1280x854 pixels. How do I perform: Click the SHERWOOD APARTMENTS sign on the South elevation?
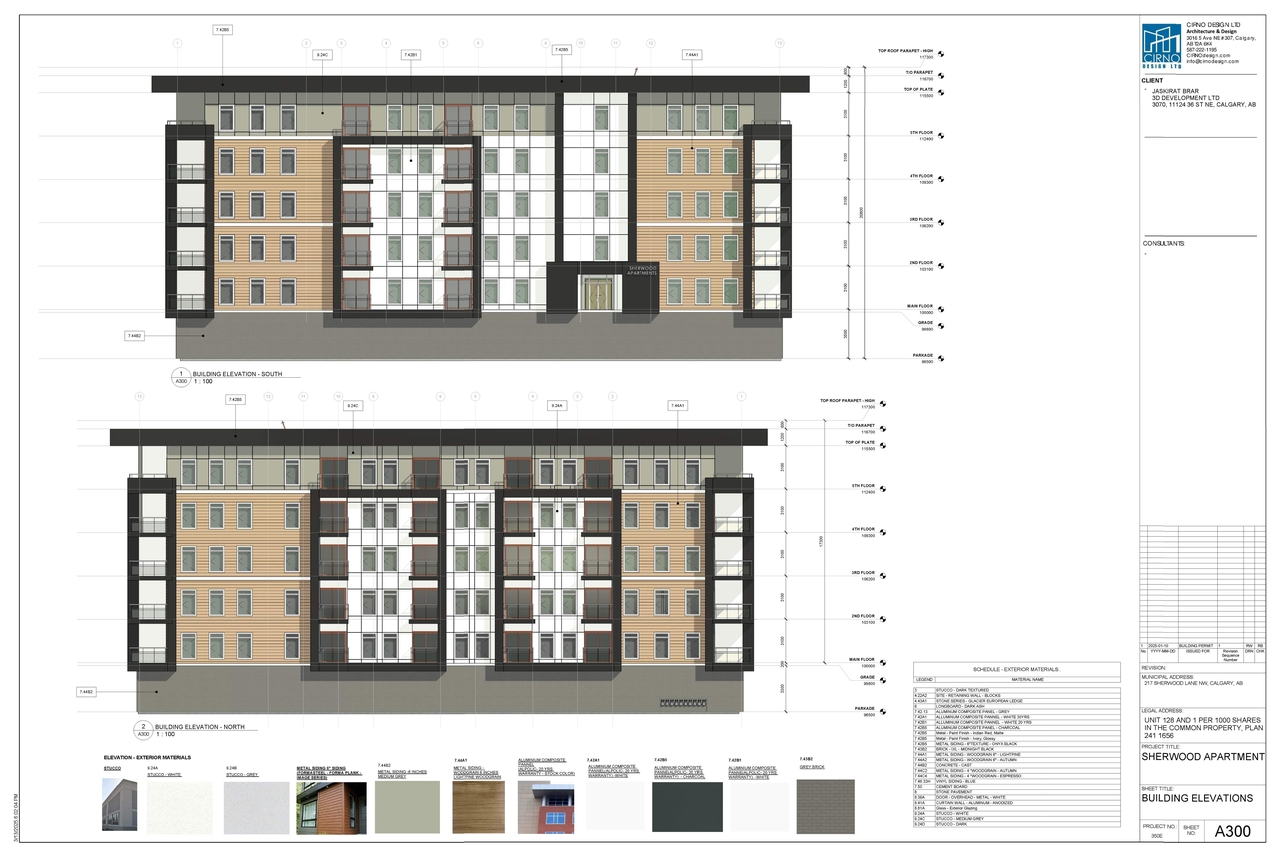tap(641, 270)
